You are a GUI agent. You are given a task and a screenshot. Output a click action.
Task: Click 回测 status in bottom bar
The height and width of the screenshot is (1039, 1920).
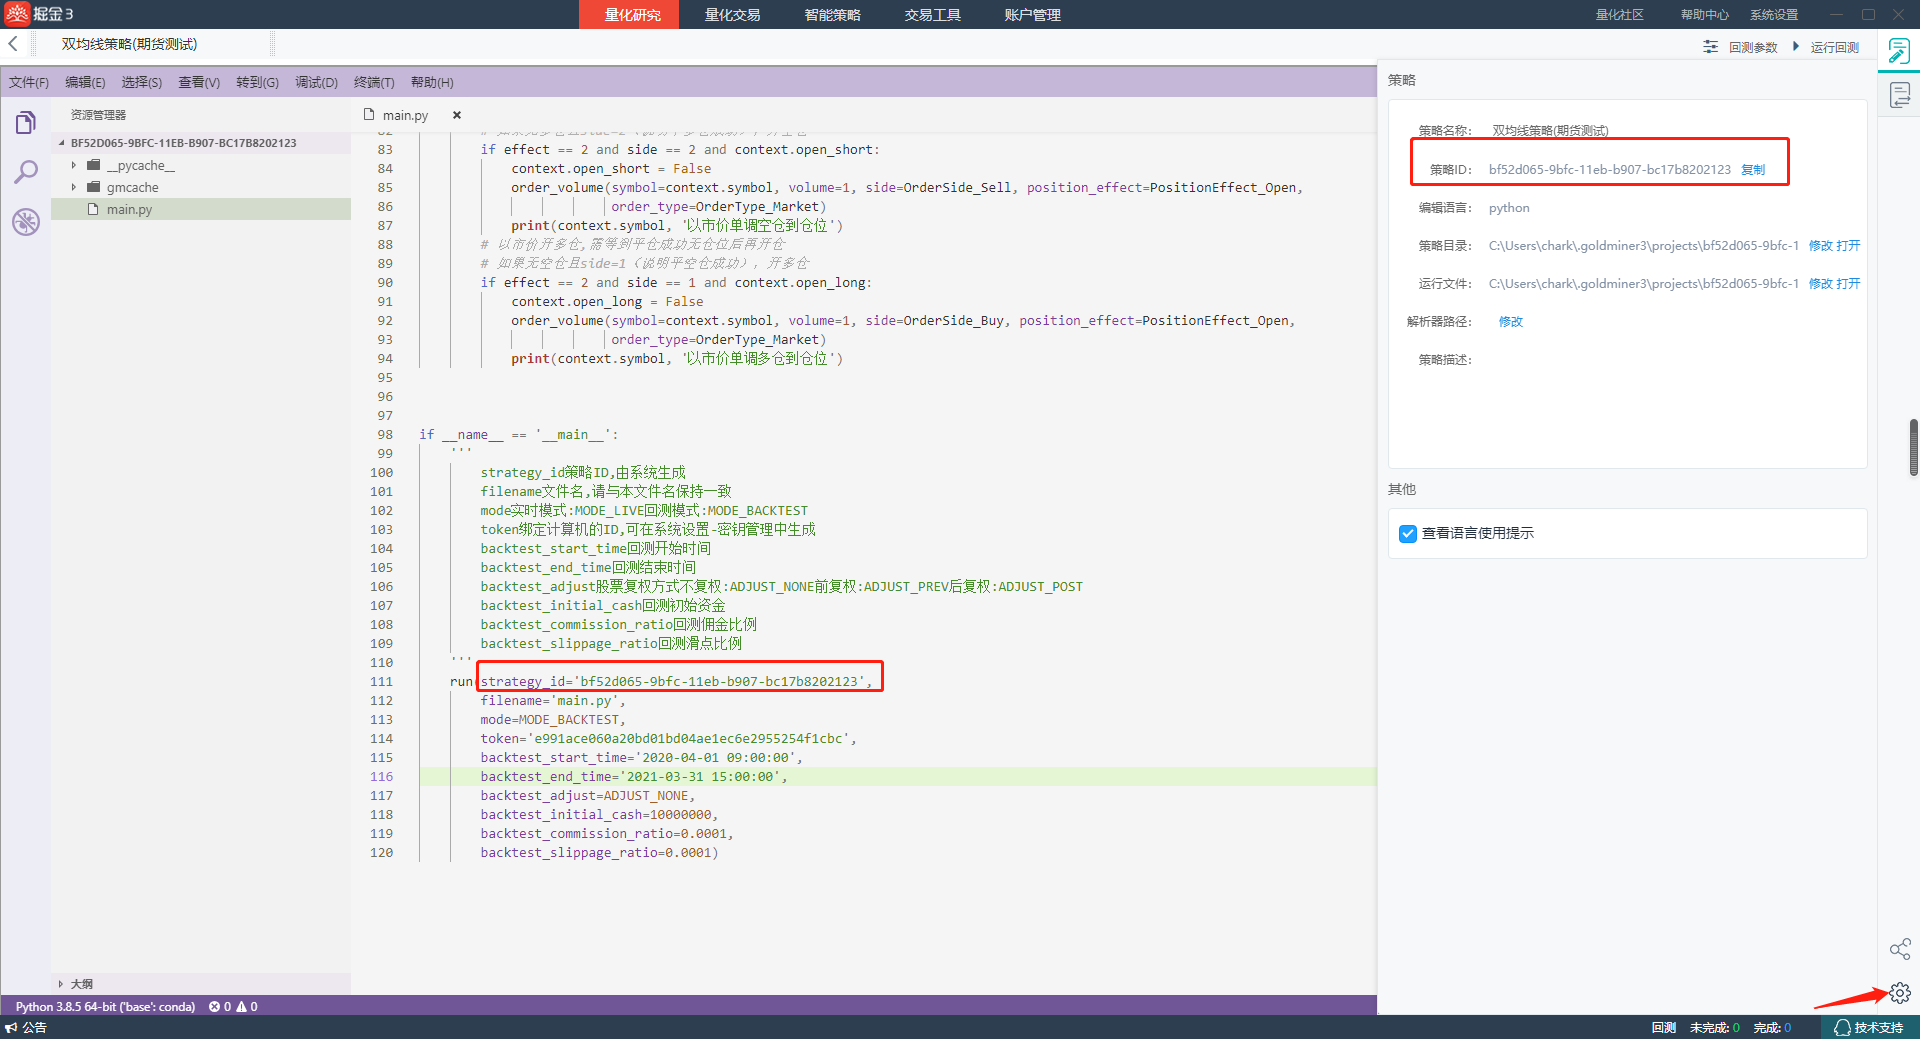click(1664, 1028)
